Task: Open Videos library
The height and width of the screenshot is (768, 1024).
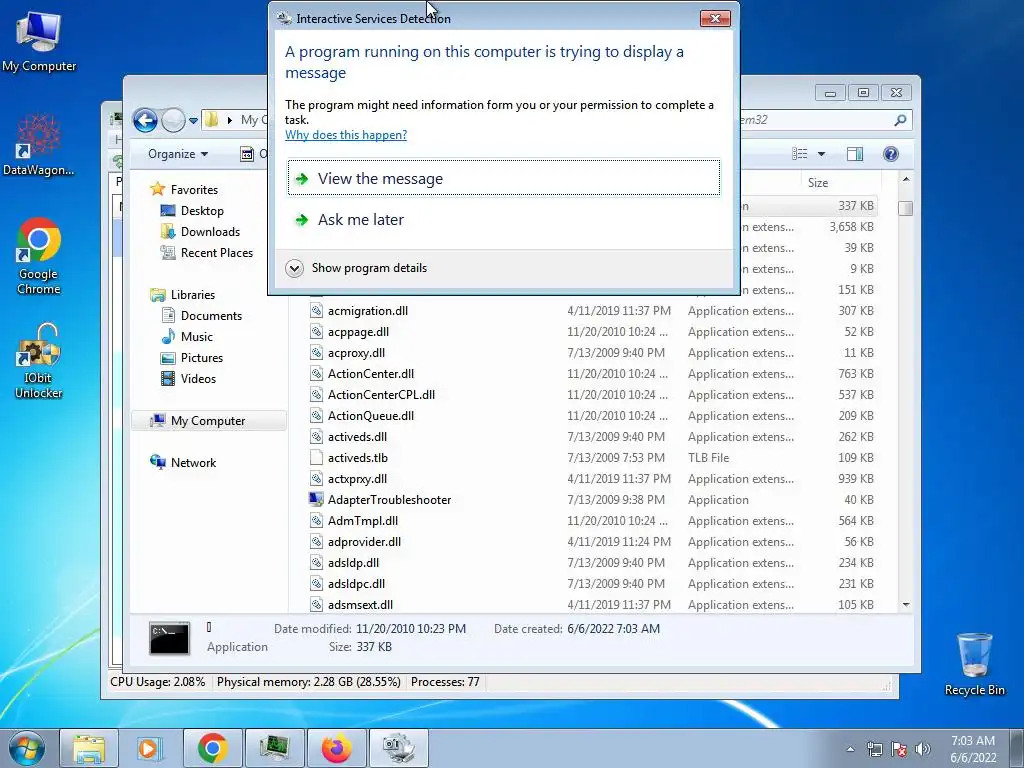Action: [189, 379]
